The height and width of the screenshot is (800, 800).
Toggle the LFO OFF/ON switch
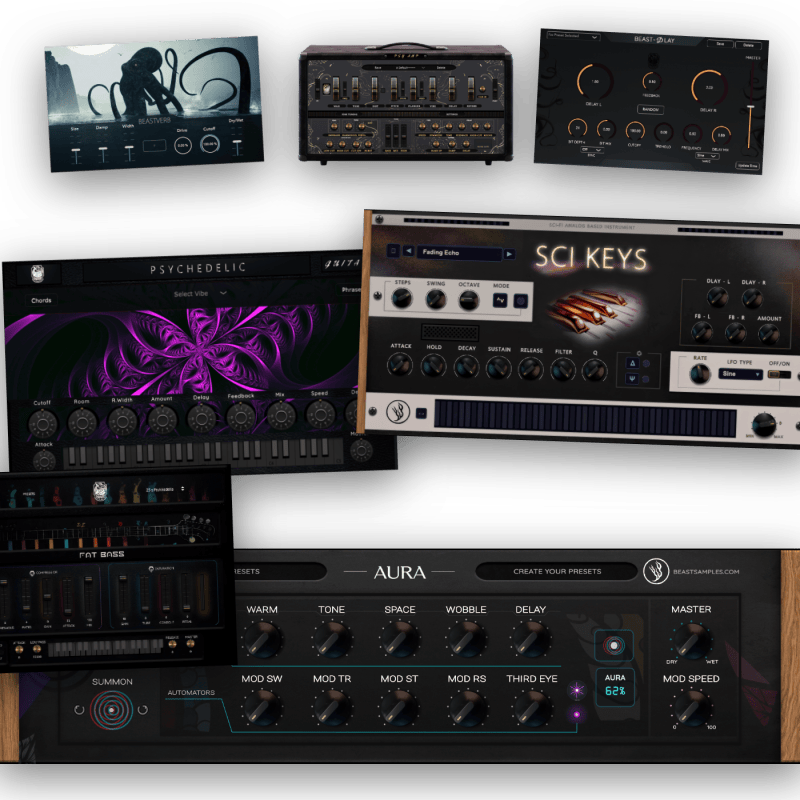click(779, 375)
